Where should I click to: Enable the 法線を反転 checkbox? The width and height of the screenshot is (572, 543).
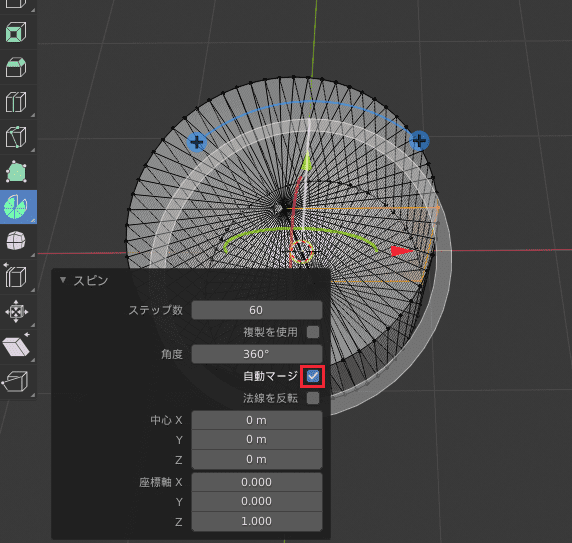[x=313, y=398]
